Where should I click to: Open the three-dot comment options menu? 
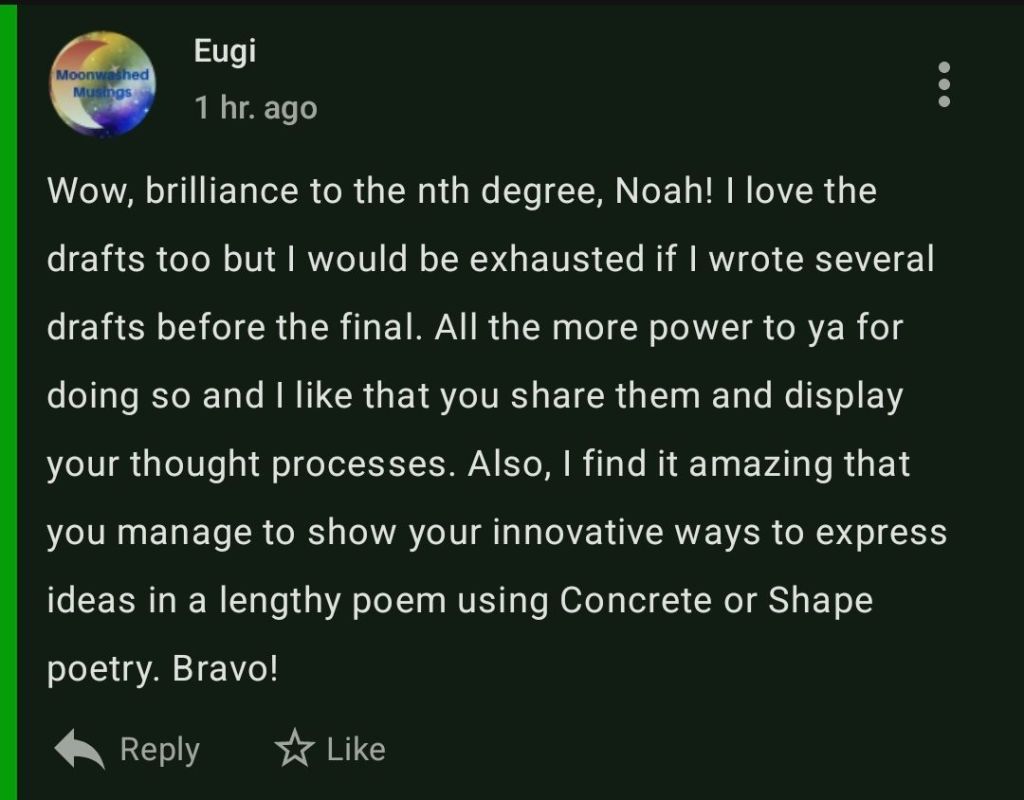coord(944,84)
